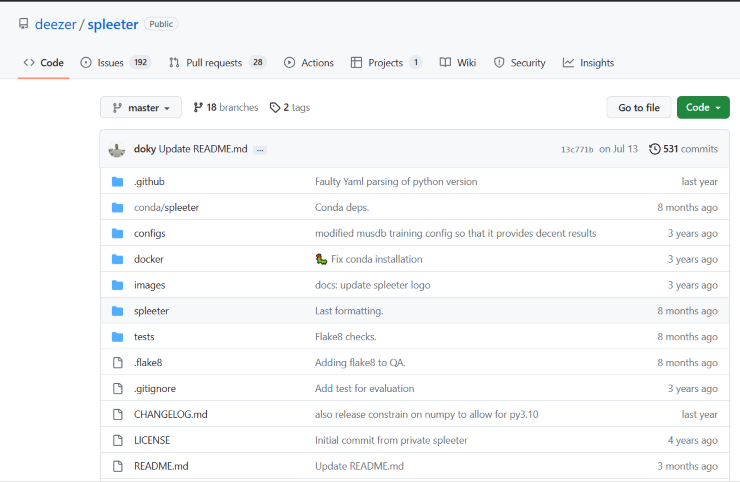Screen dimensions: 740x482
Task: Click the README.md file icon
Action: (117, 466)
